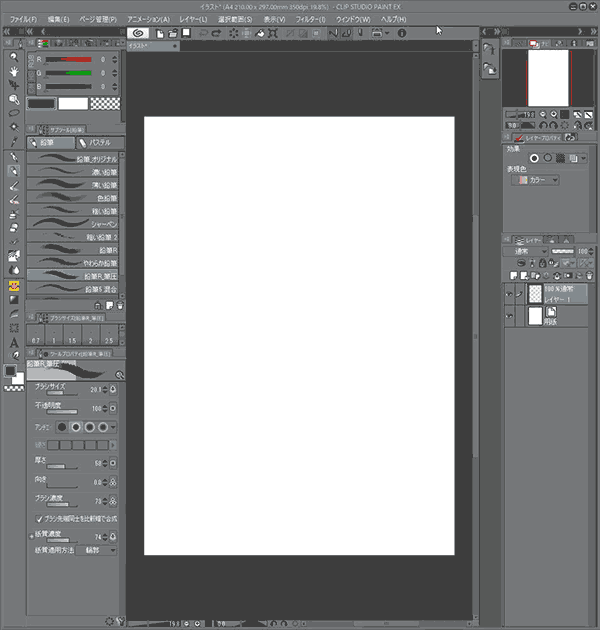Increase brush size with stepper

[x=105, y=387]
